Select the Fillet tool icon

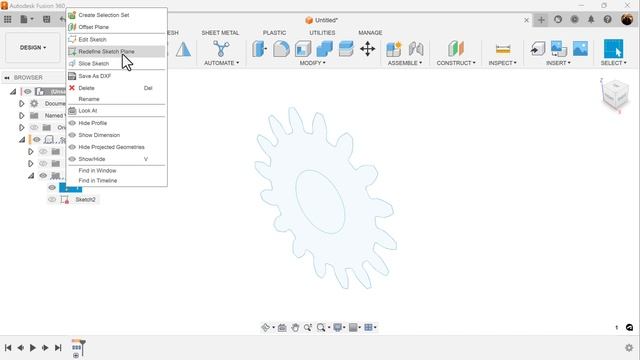coord(281,49)
